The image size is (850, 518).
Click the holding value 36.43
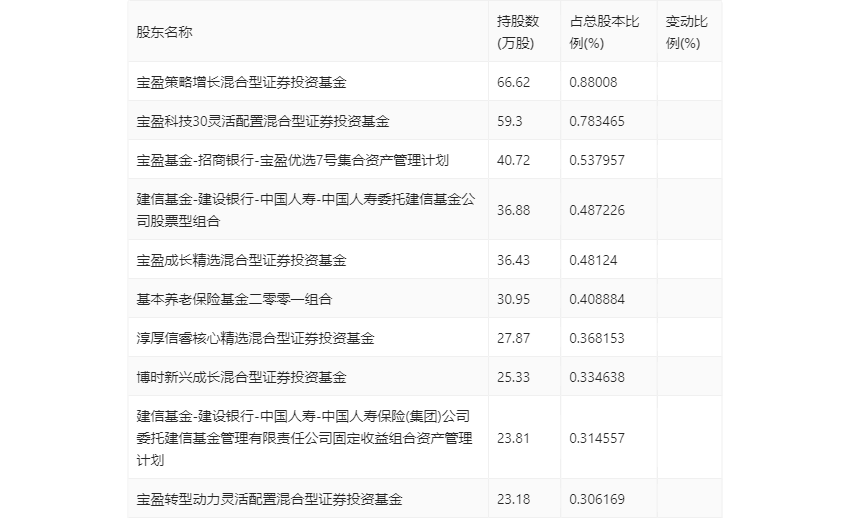(x=513, y=260)
